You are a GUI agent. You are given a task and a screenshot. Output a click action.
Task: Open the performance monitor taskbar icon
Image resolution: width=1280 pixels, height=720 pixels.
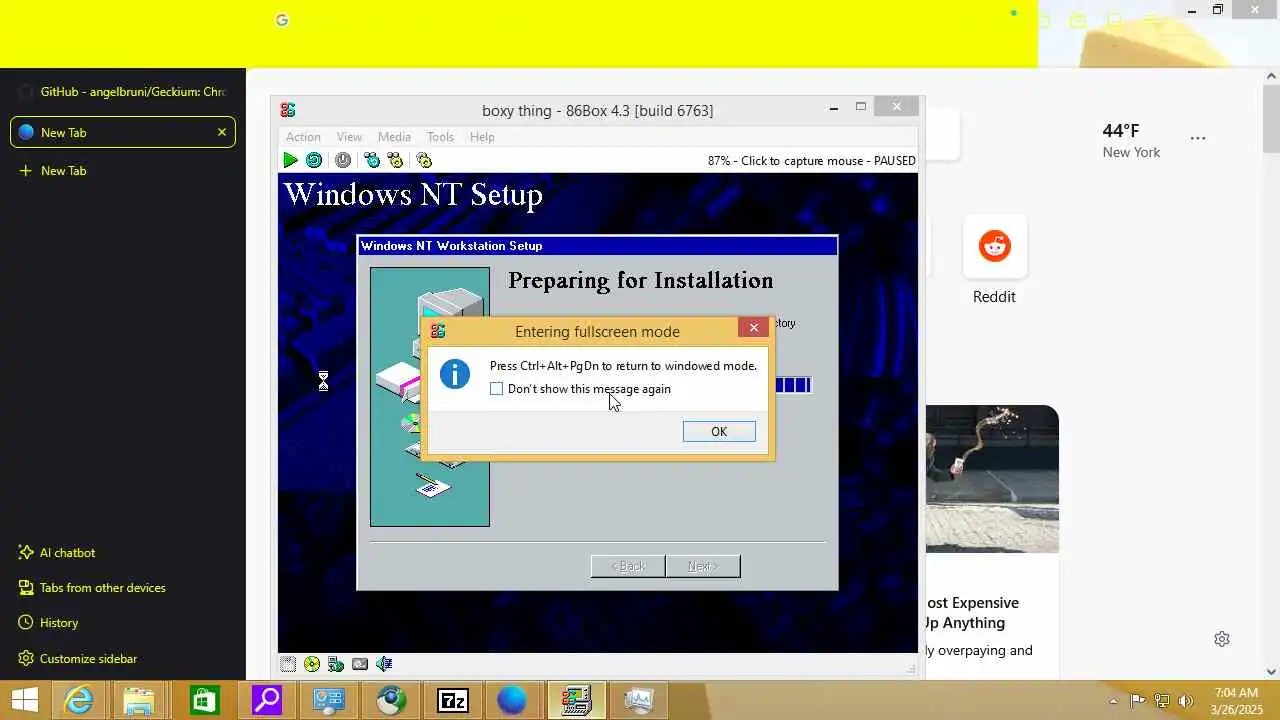[638, 700]
